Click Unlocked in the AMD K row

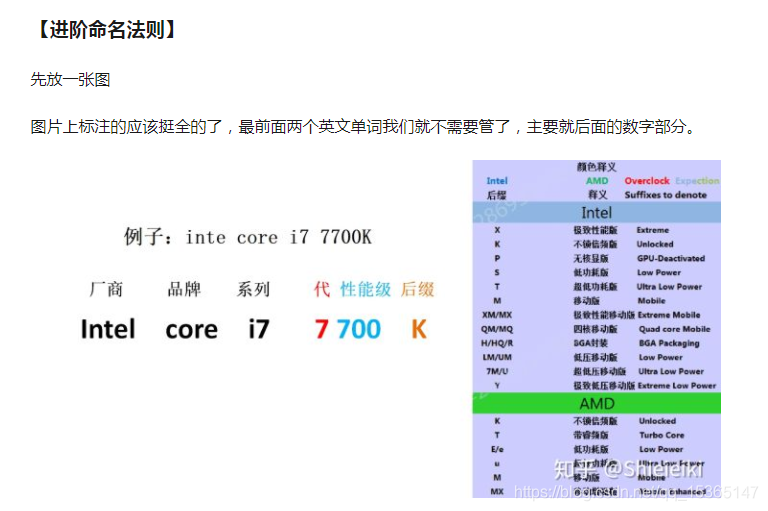657,421
